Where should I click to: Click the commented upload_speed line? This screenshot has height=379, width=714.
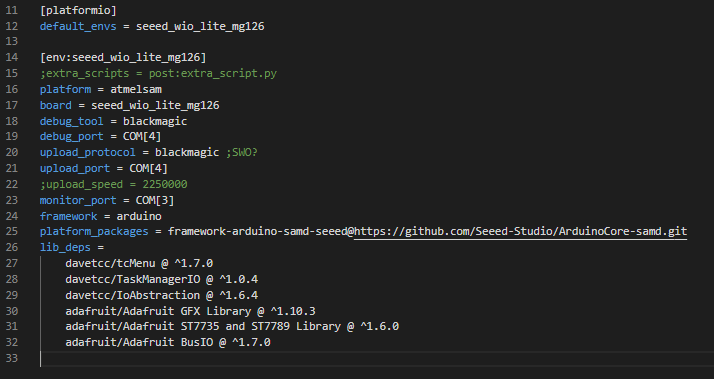coord(113,184)
